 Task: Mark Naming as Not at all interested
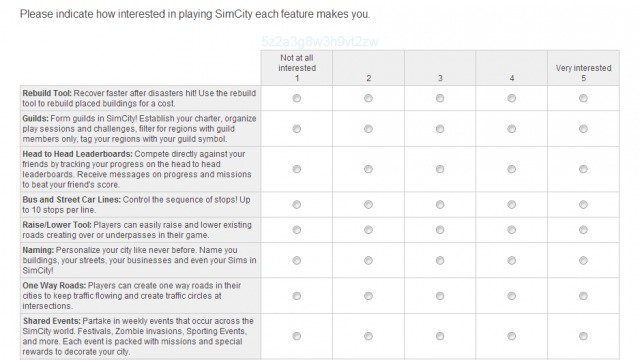297,260
